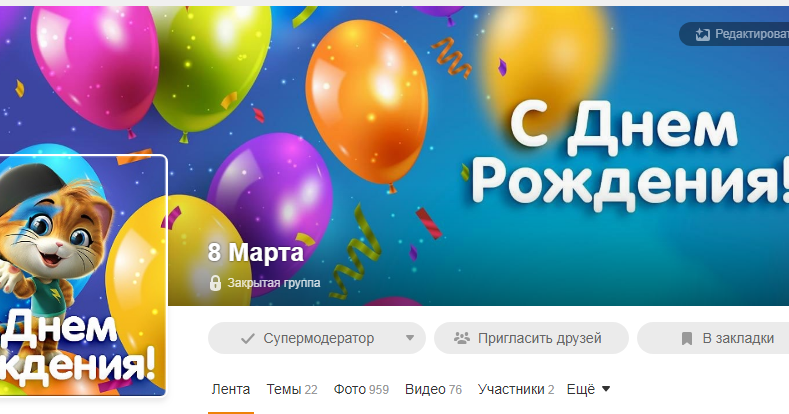Screen dimensions: 789x414
Task: Open the Супермодератор status button
Action: tap(317, 338)
